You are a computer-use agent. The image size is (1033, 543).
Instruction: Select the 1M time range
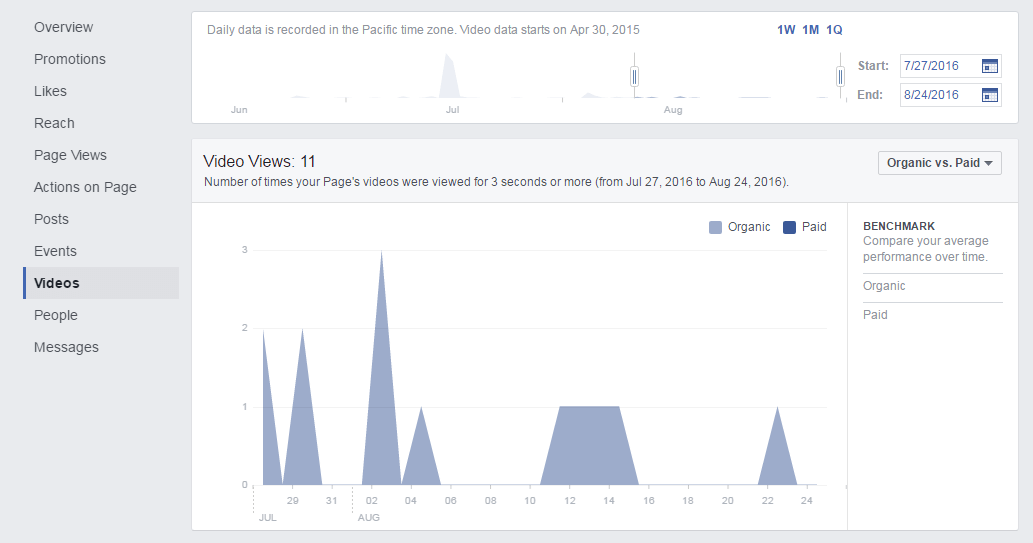[810, 30]
